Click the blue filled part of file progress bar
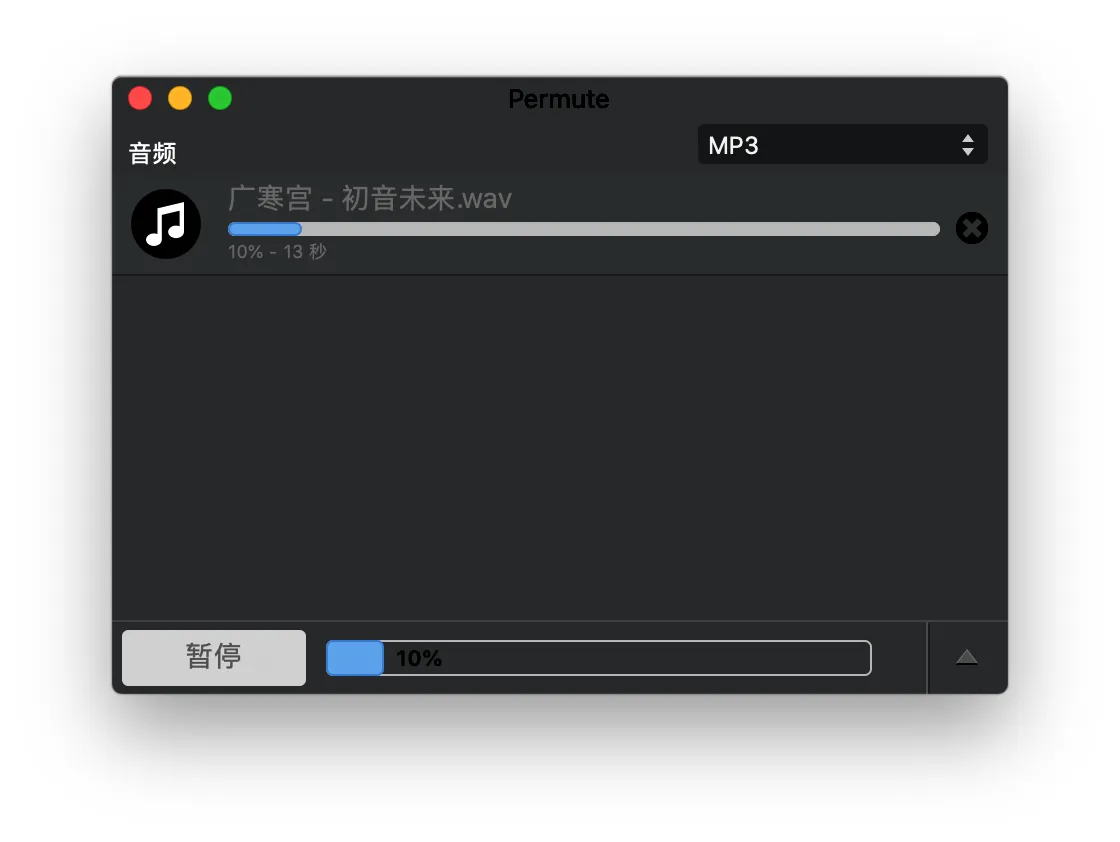This screenshot has height=842, width=1120. pos(264,229)
